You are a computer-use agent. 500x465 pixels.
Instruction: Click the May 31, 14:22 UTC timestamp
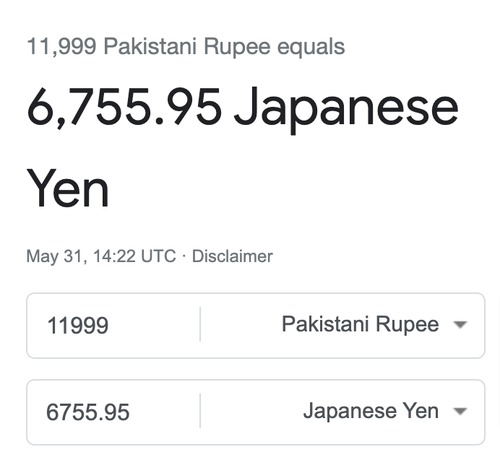coord(101,257)
